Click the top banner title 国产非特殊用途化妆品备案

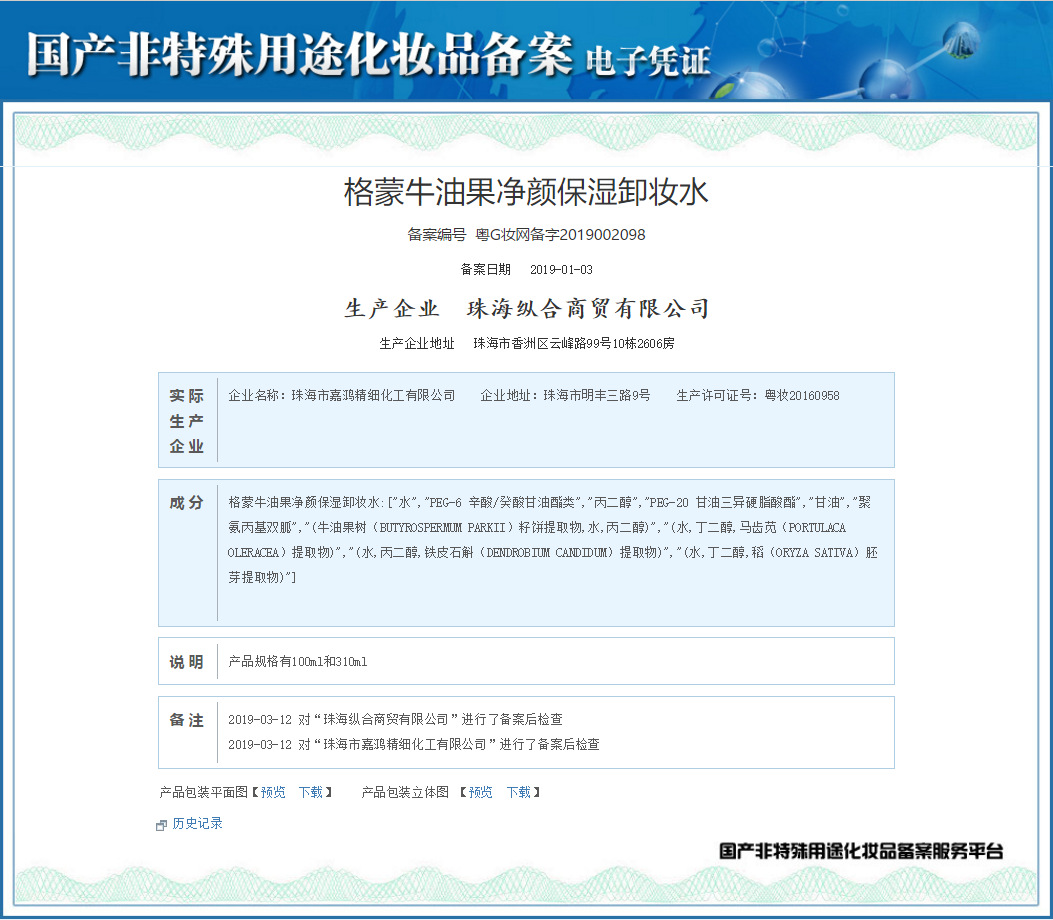pyautogui.click(x=300, y=53)
